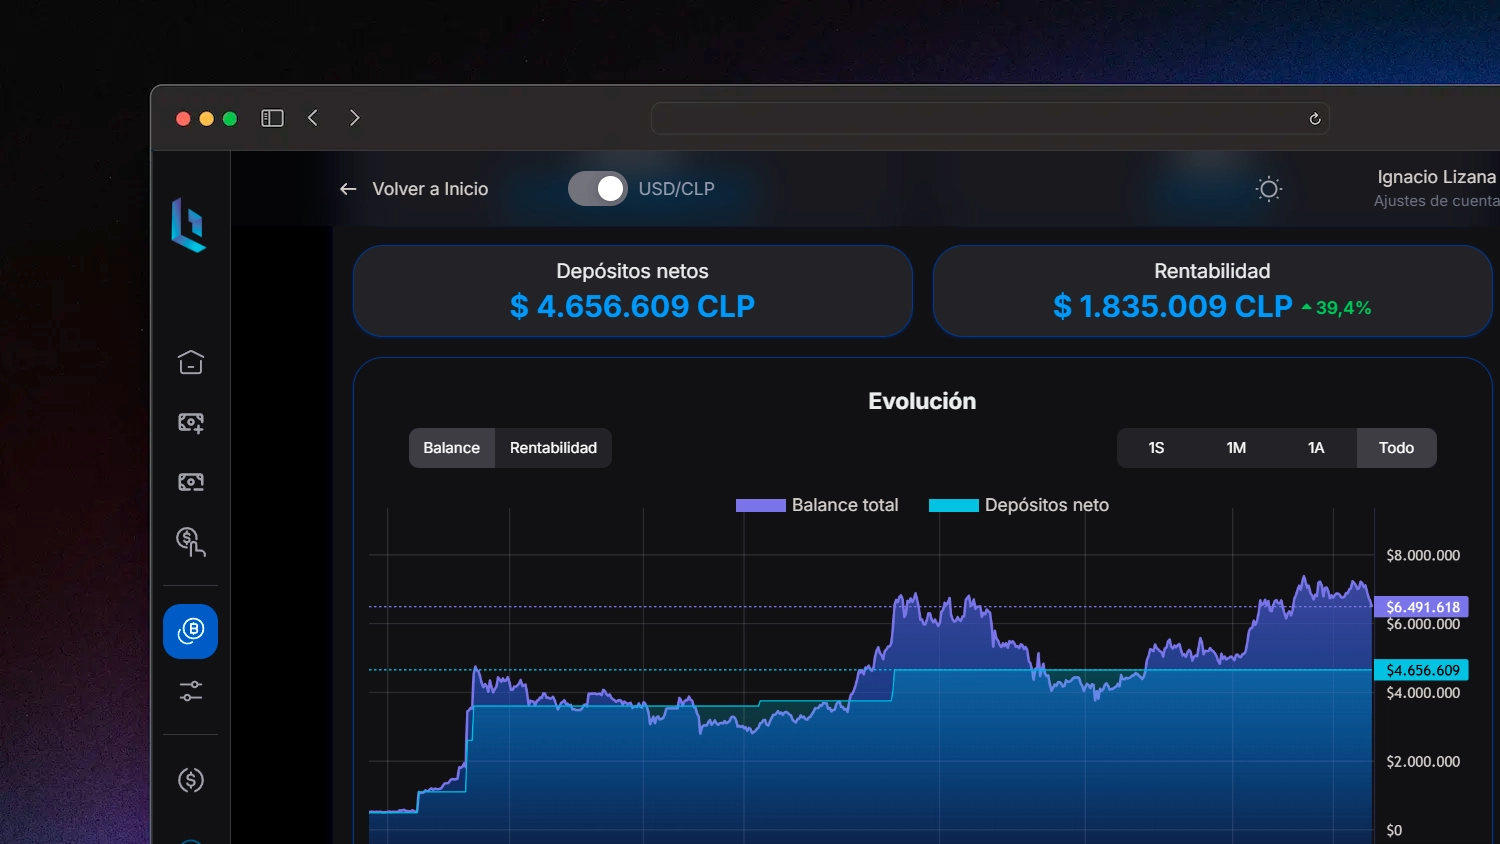Select the highlighted Bitcoin crypto icon

click(190, 631)
